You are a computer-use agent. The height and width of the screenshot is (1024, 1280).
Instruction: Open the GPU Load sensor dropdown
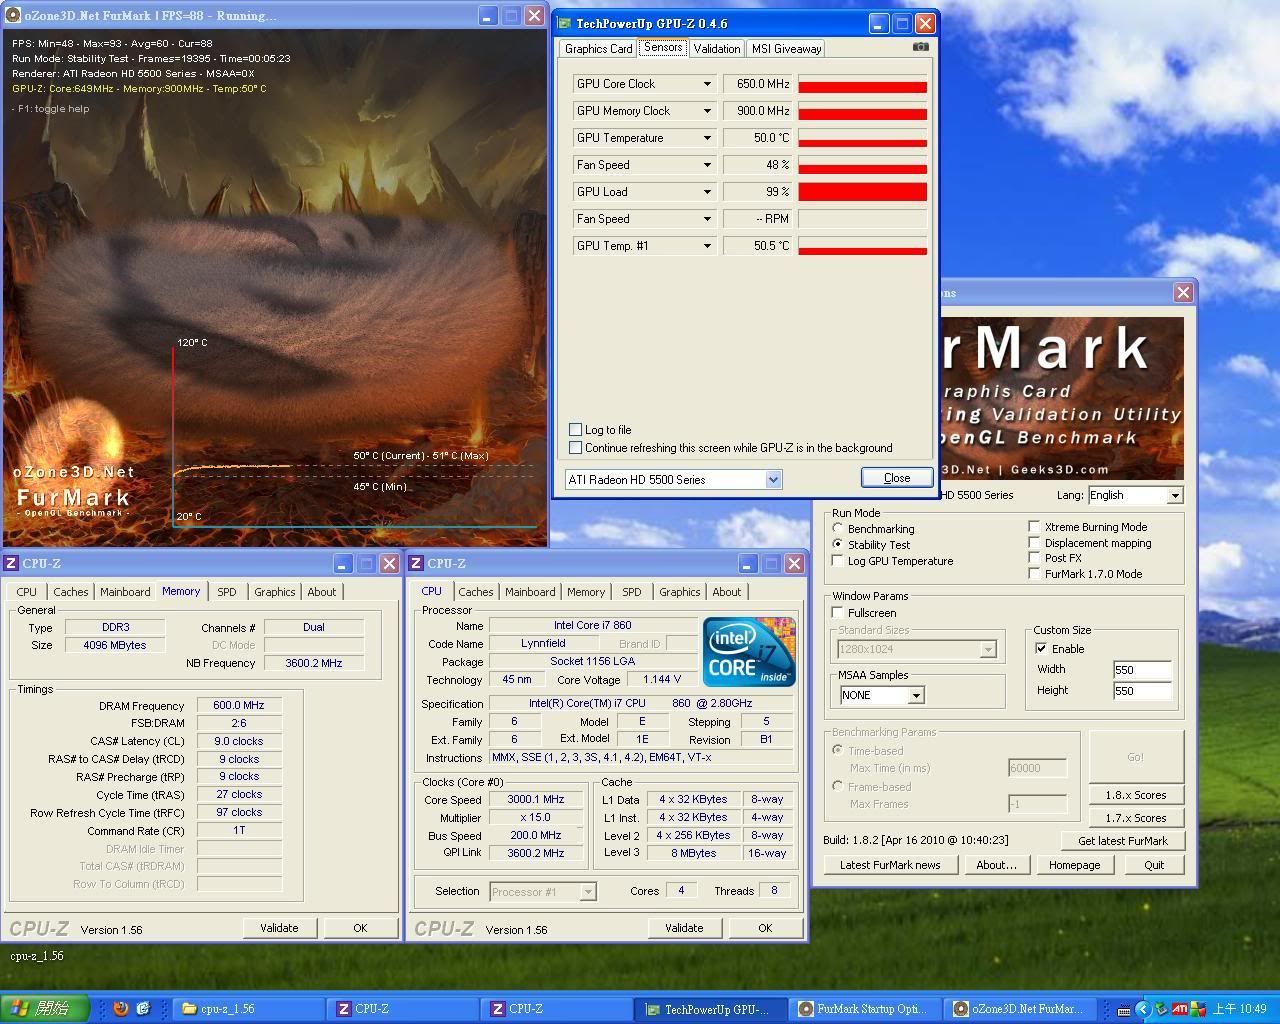707,192
